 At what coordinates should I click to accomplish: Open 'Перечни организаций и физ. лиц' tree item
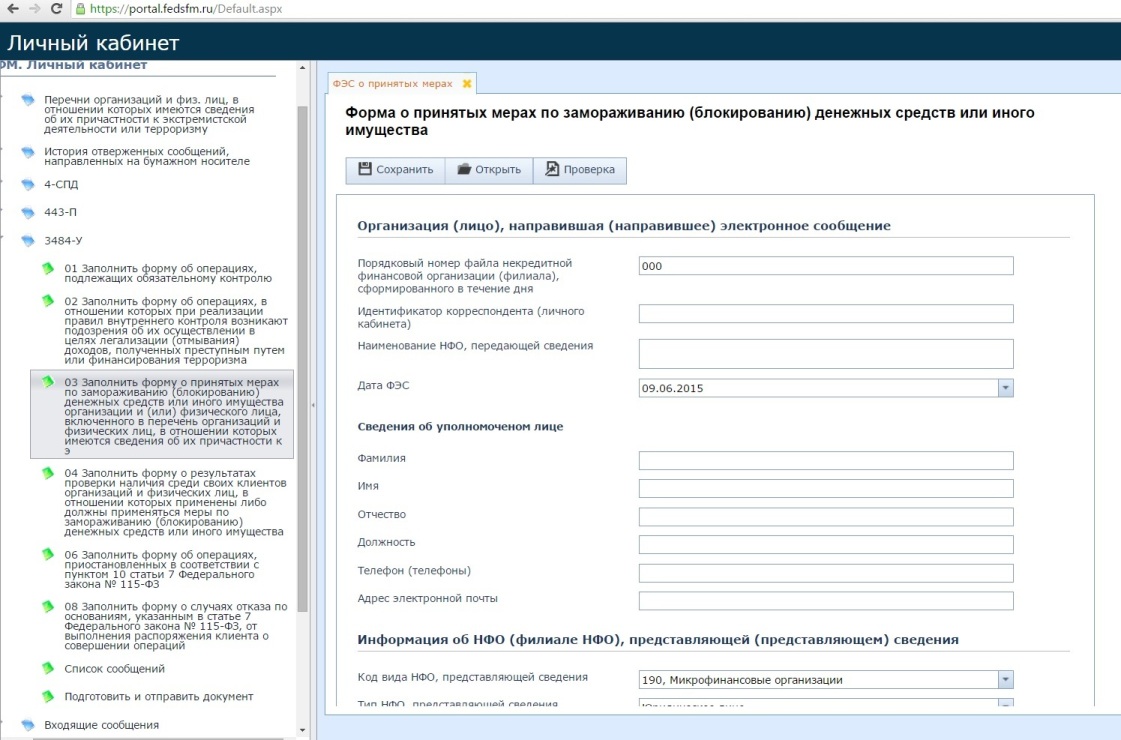coord(149,114)
